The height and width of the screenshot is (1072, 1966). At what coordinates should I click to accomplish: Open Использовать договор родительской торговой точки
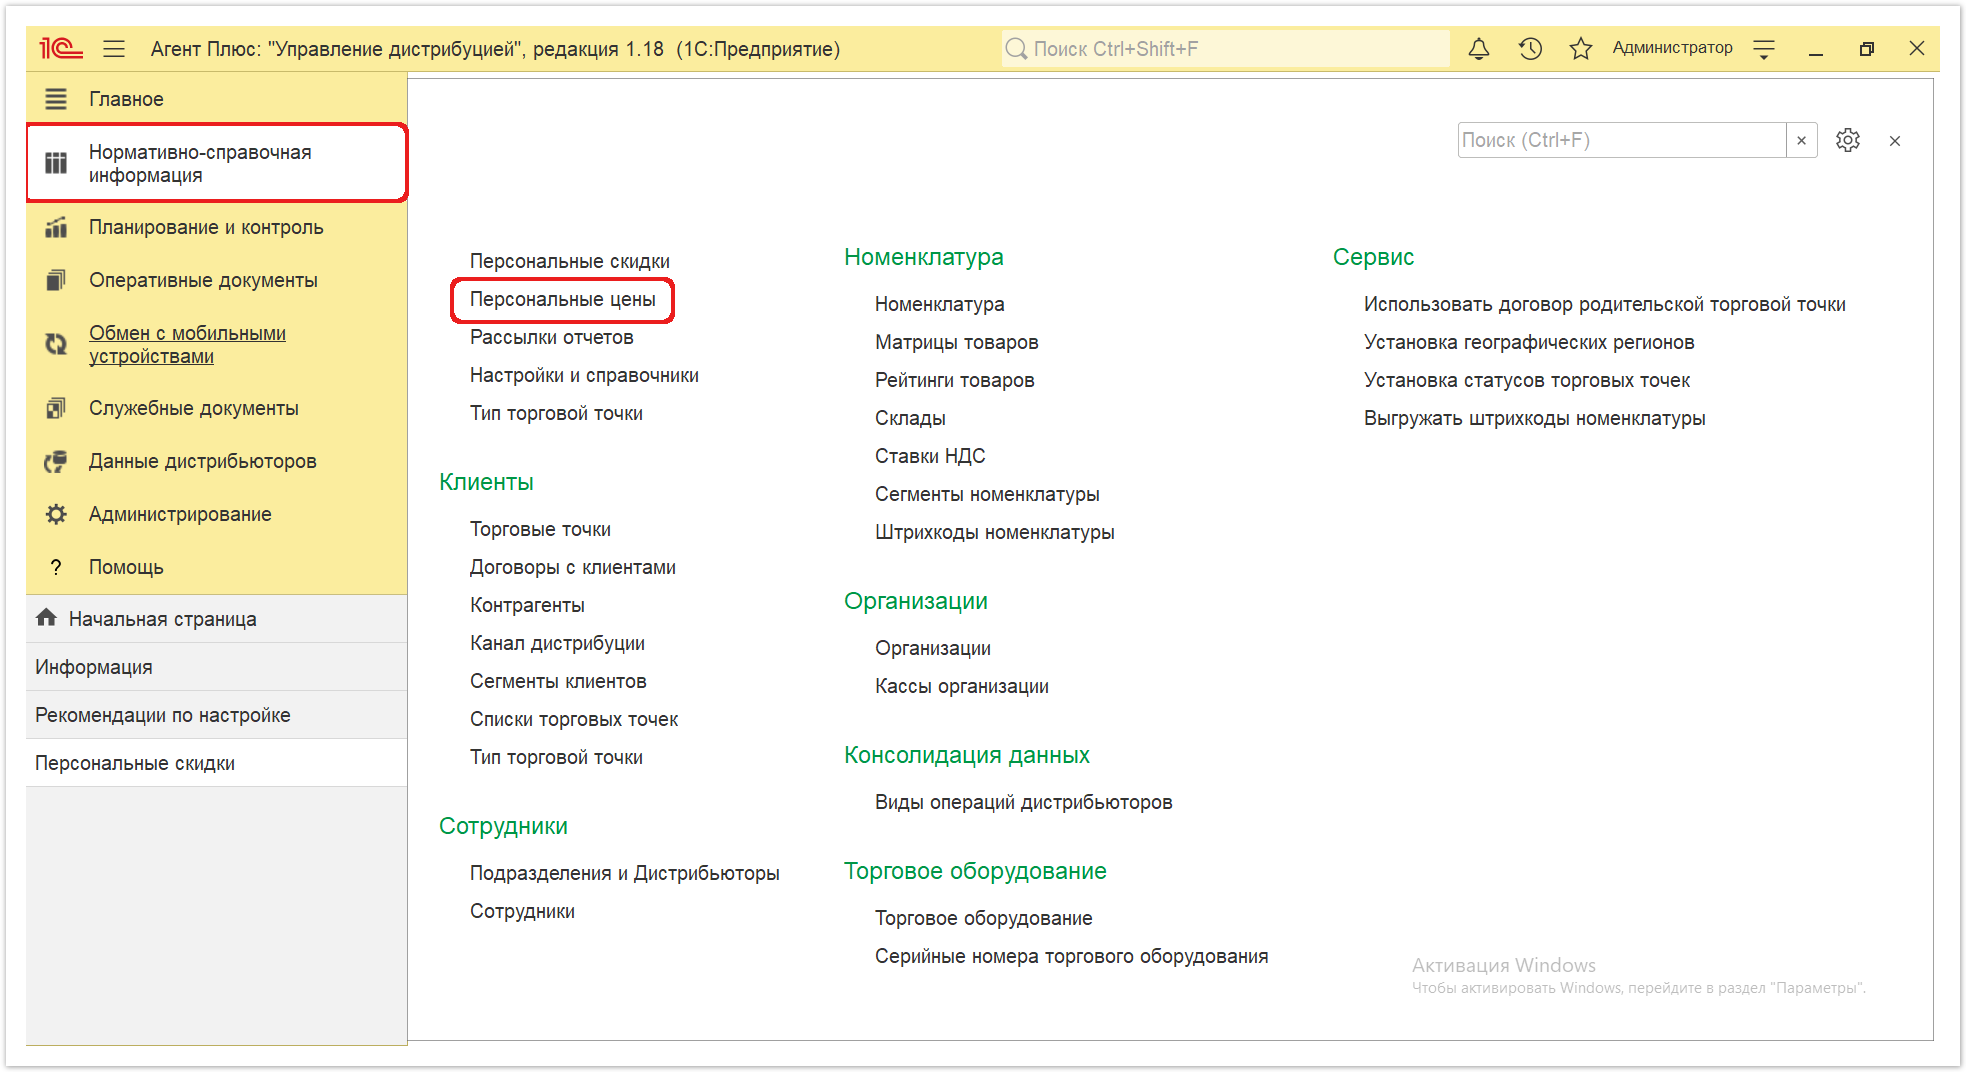[1605, 304]
